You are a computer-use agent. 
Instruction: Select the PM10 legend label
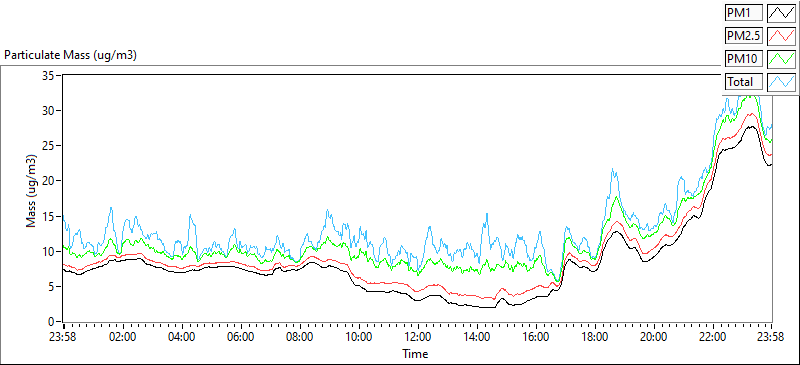coord(743,58)
